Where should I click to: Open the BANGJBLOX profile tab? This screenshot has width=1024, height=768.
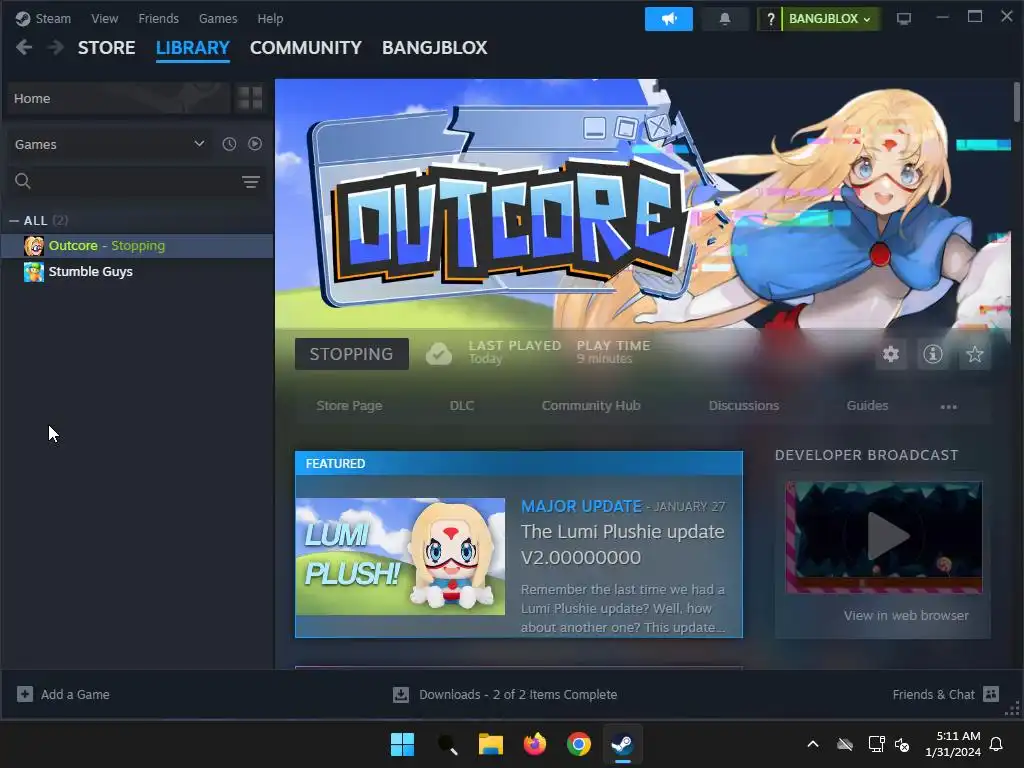pos(434,48)
